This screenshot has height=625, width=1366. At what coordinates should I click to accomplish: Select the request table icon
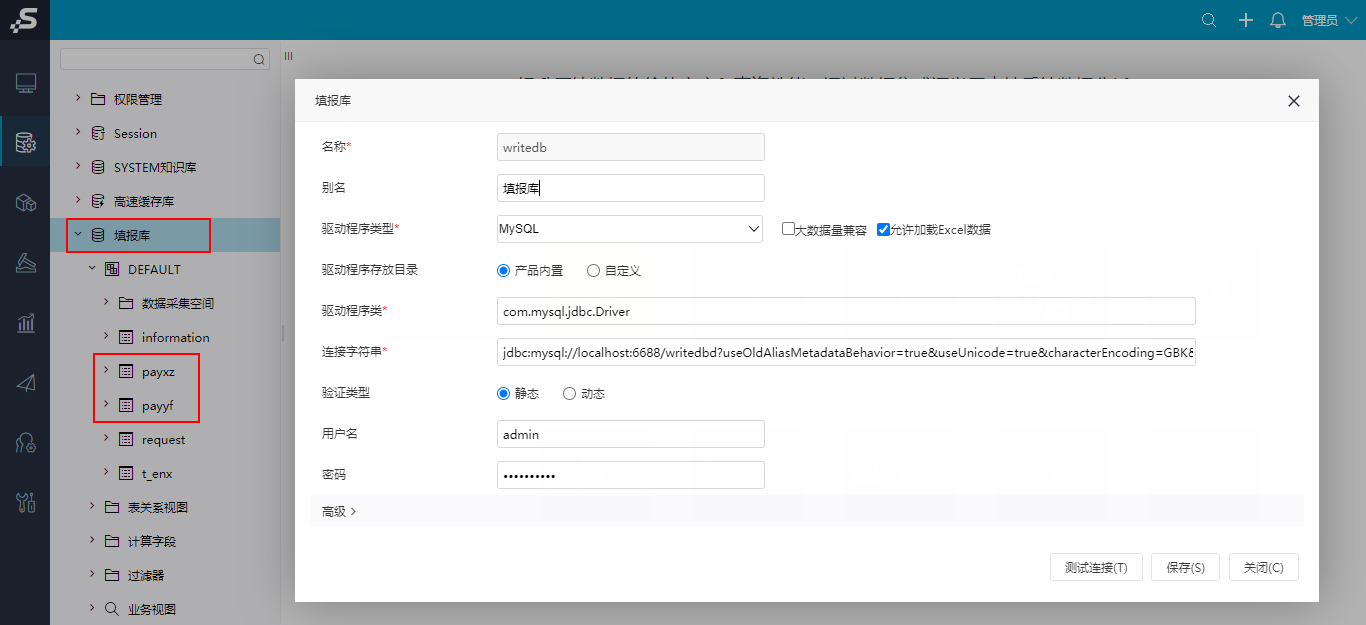point(125,439)
